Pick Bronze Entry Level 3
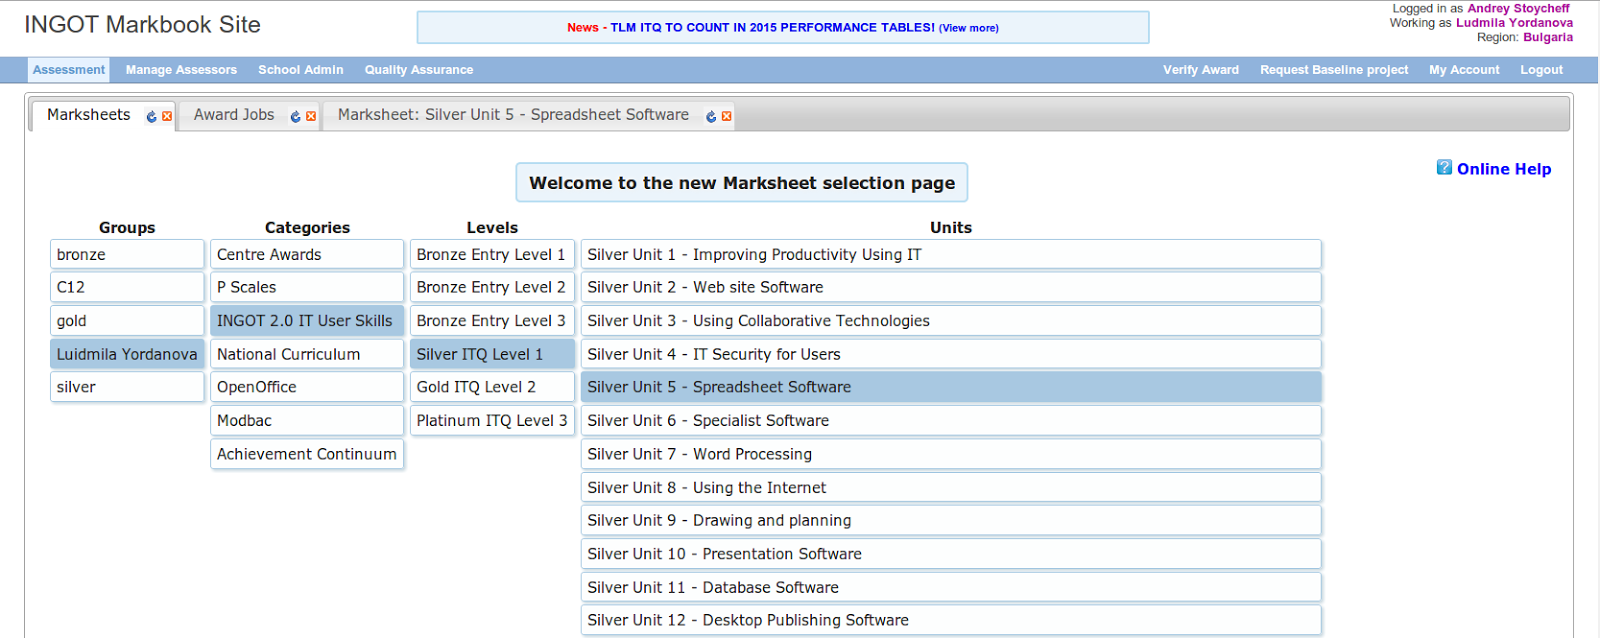This screenshot has height=638, width=1600. 492,321
